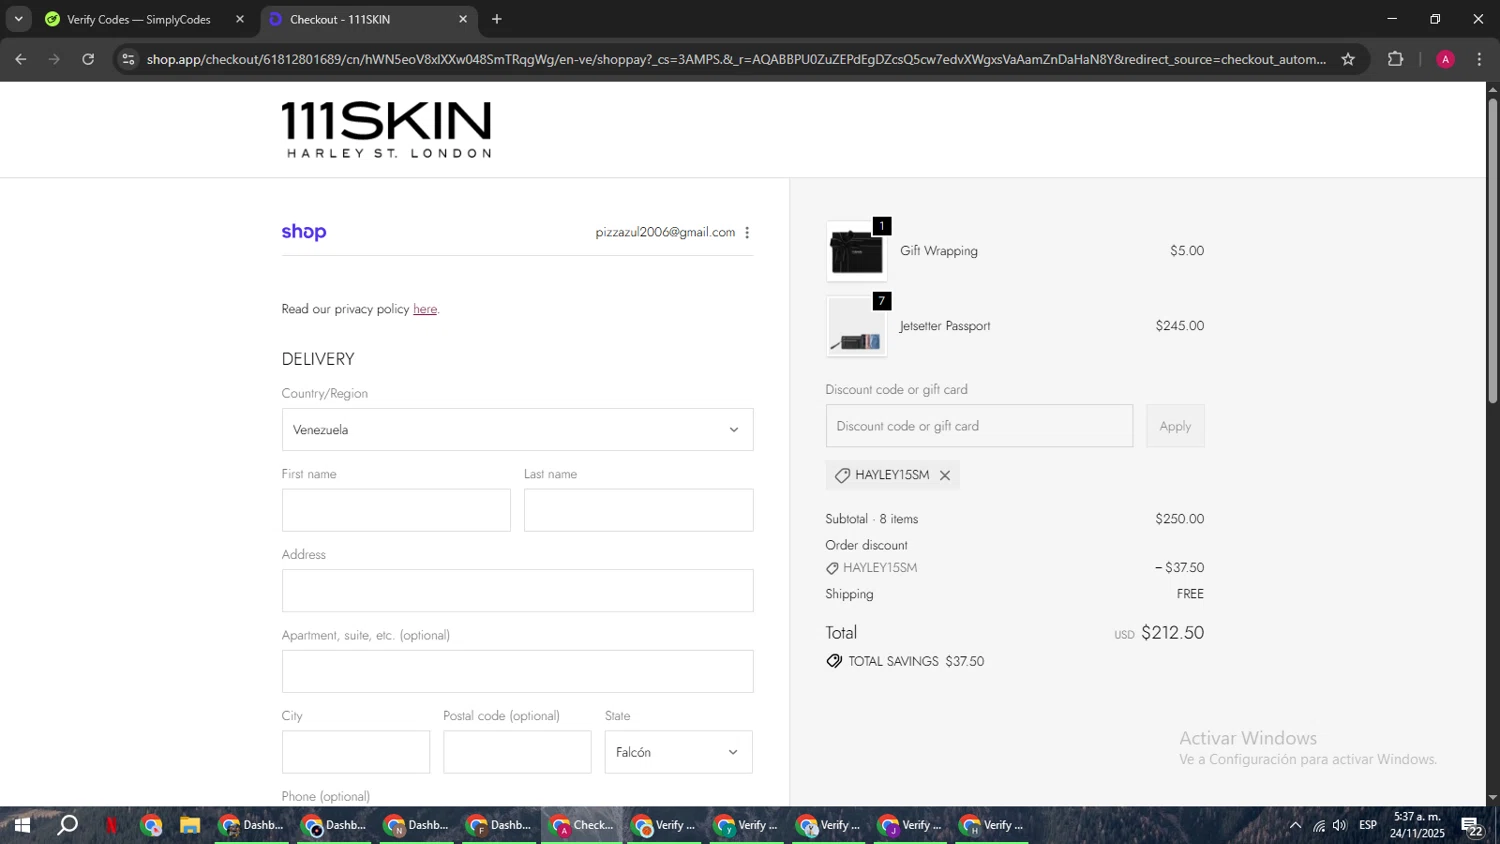Screen dimensions: 1500x844
Task: View site information in address bar
Action: [128, 59]
